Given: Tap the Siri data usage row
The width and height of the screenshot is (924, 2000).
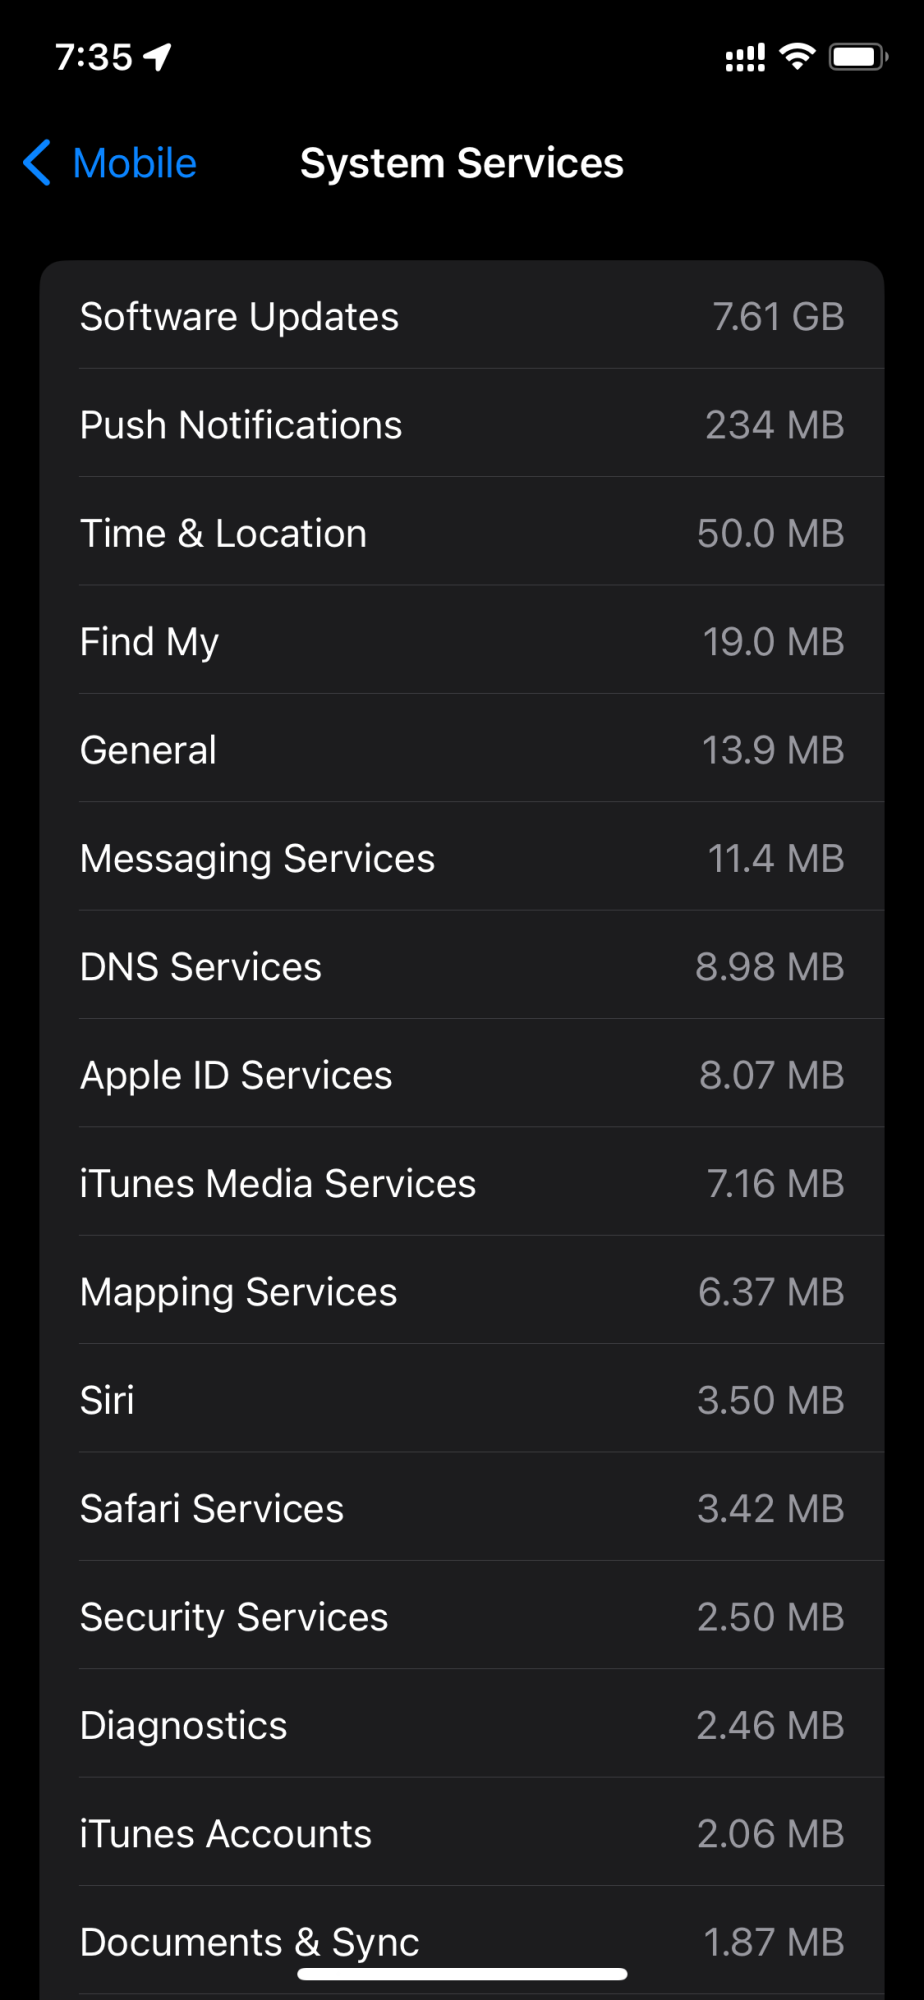Looking at the screenshot, I should tap(462, 1400).
